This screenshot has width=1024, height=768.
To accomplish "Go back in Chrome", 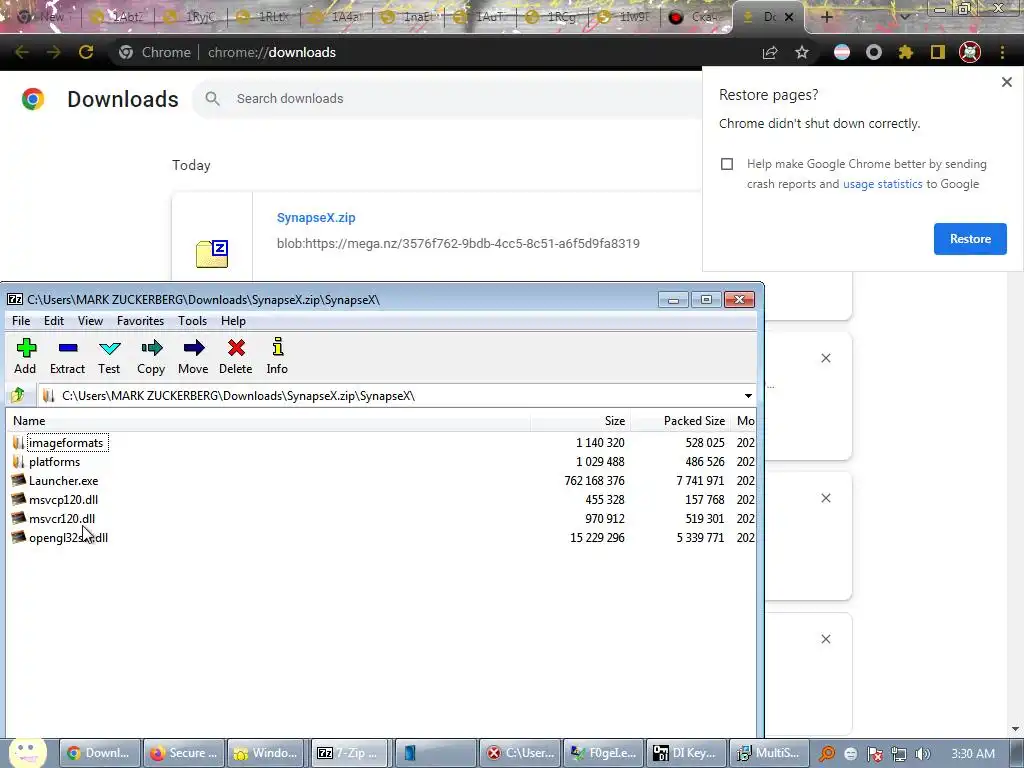I will (x=22, y=52).
